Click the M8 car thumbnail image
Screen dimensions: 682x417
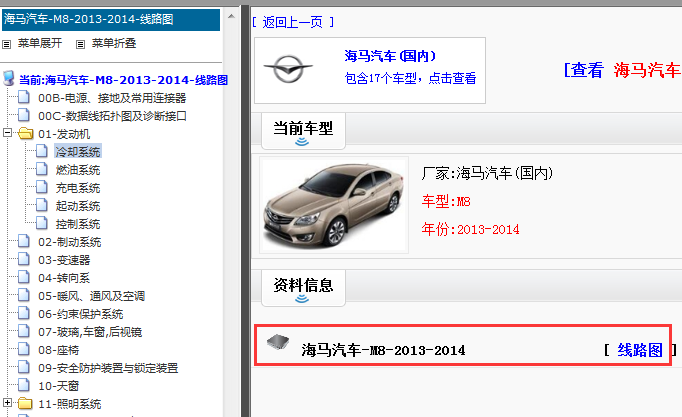point(334,205)
